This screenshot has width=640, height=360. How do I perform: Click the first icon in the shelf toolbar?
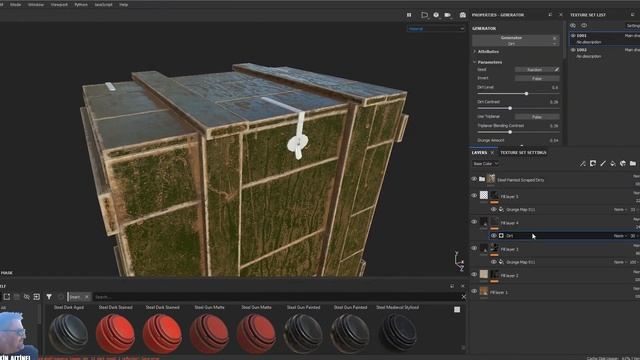[x=7, y=297]
